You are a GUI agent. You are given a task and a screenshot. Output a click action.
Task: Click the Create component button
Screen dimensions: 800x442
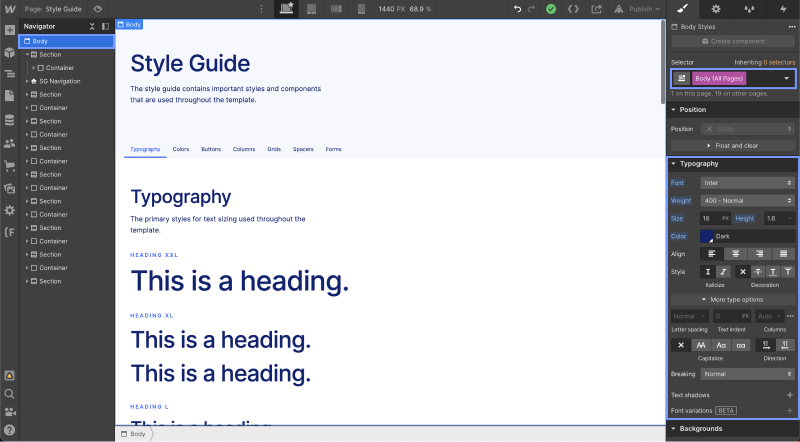click(x=733, y=41)
